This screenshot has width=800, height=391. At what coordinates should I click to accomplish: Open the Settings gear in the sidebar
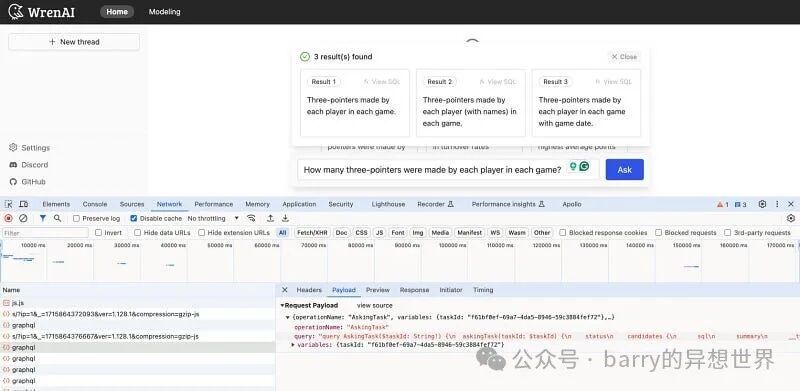13,148
